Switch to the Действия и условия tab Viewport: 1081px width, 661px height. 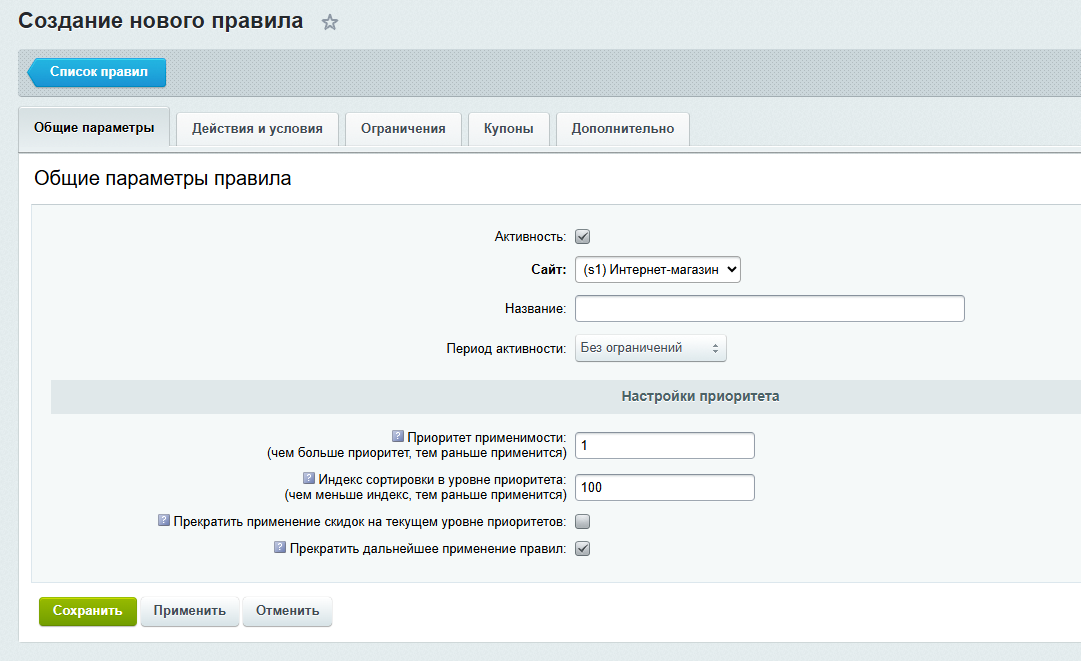(256, 128)
